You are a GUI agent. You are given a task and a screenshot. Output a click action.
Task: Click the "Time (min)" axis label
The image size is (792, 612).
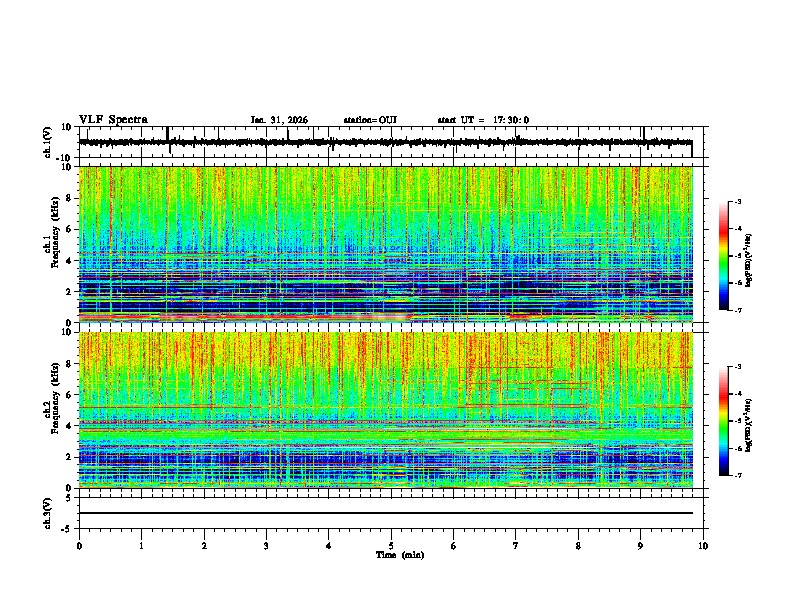pyautogui.click(x=400, y=555)
